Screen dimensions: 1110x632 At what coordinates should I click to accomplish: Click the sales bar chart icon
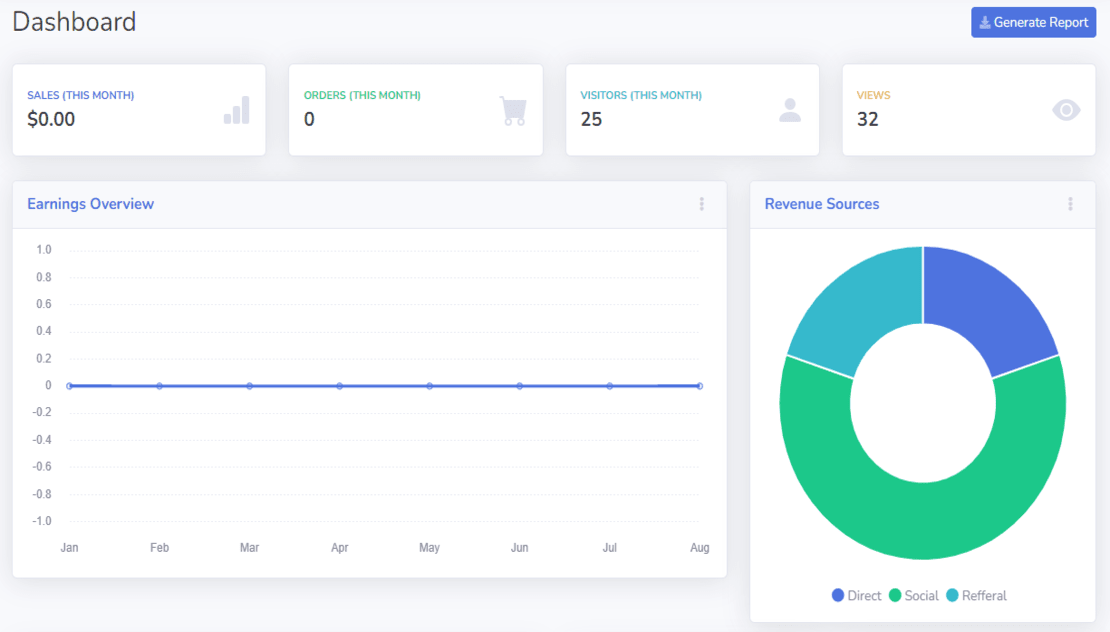pos(236,110)
